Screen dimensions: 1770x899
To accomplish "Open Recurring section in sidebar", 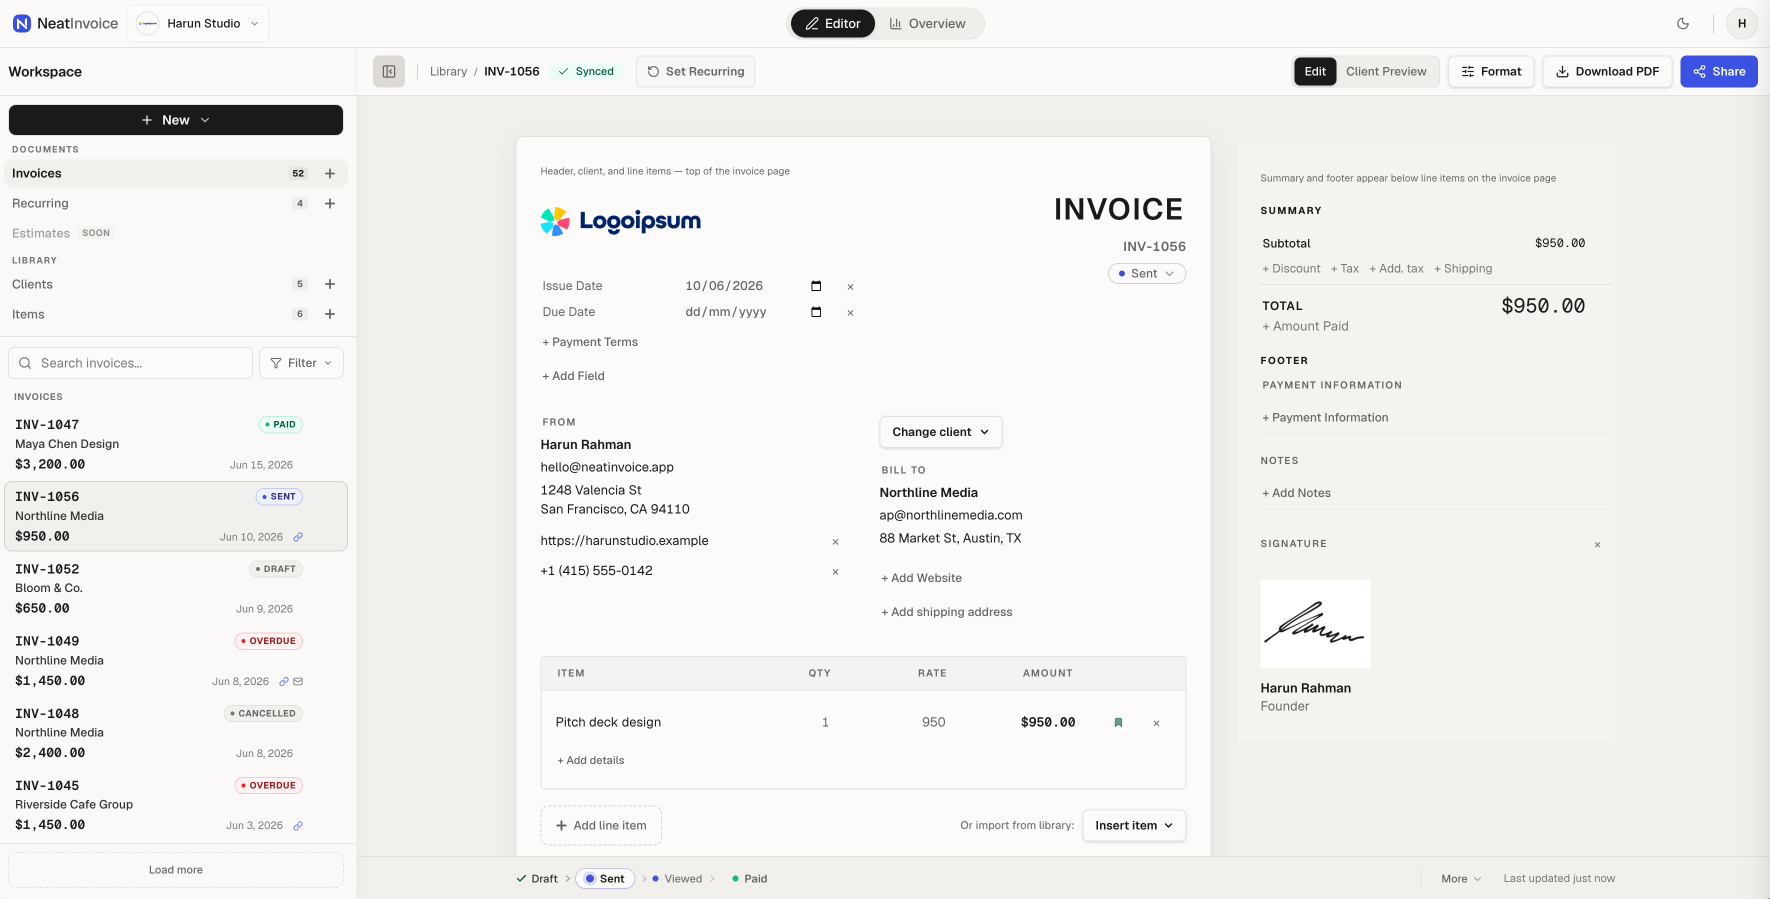I will point(176,203).
